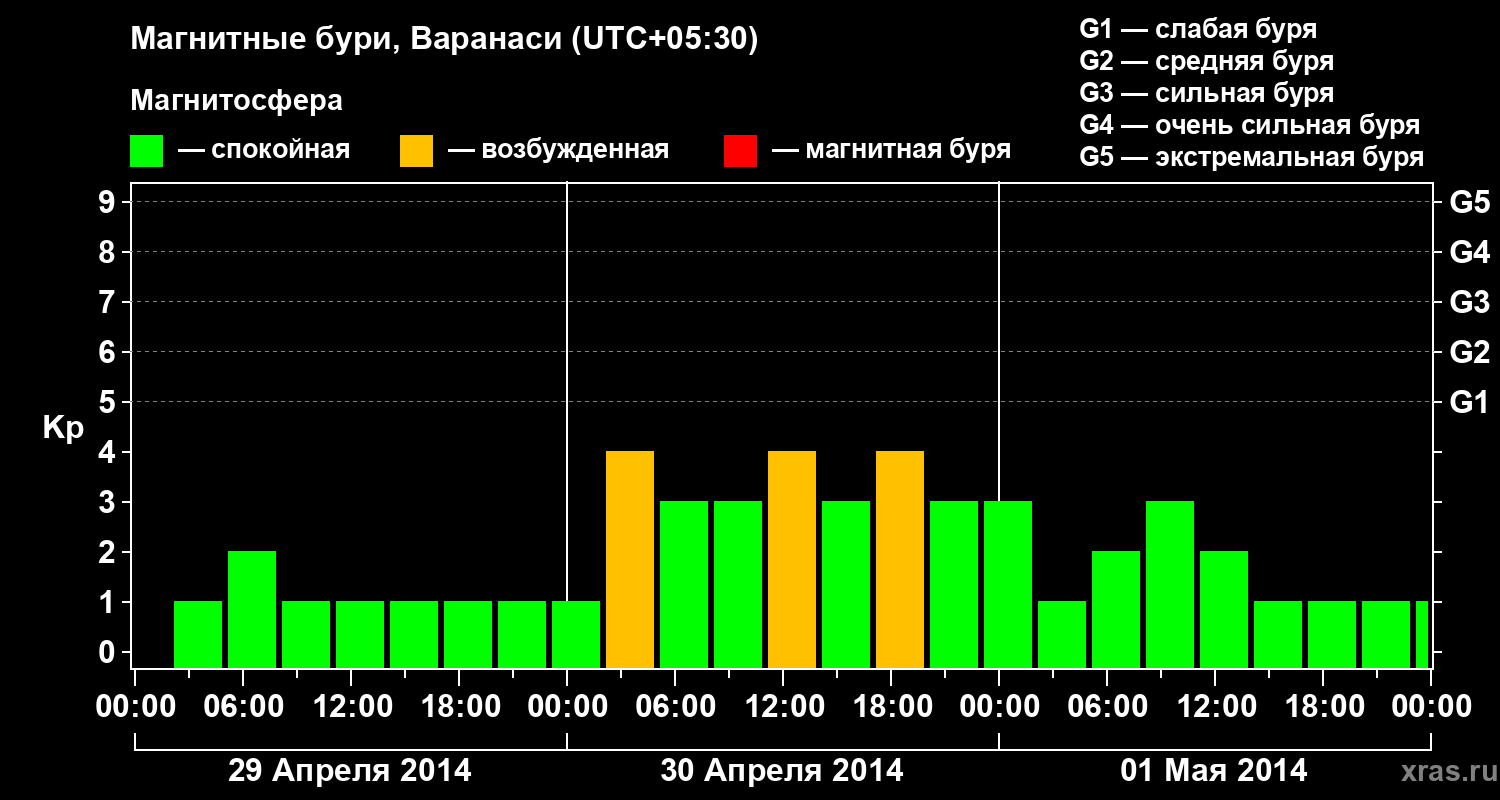Viewport: 1500px width, 800px height.
Task: Click the G2 label on the right axis
Action: [1469, 352]
